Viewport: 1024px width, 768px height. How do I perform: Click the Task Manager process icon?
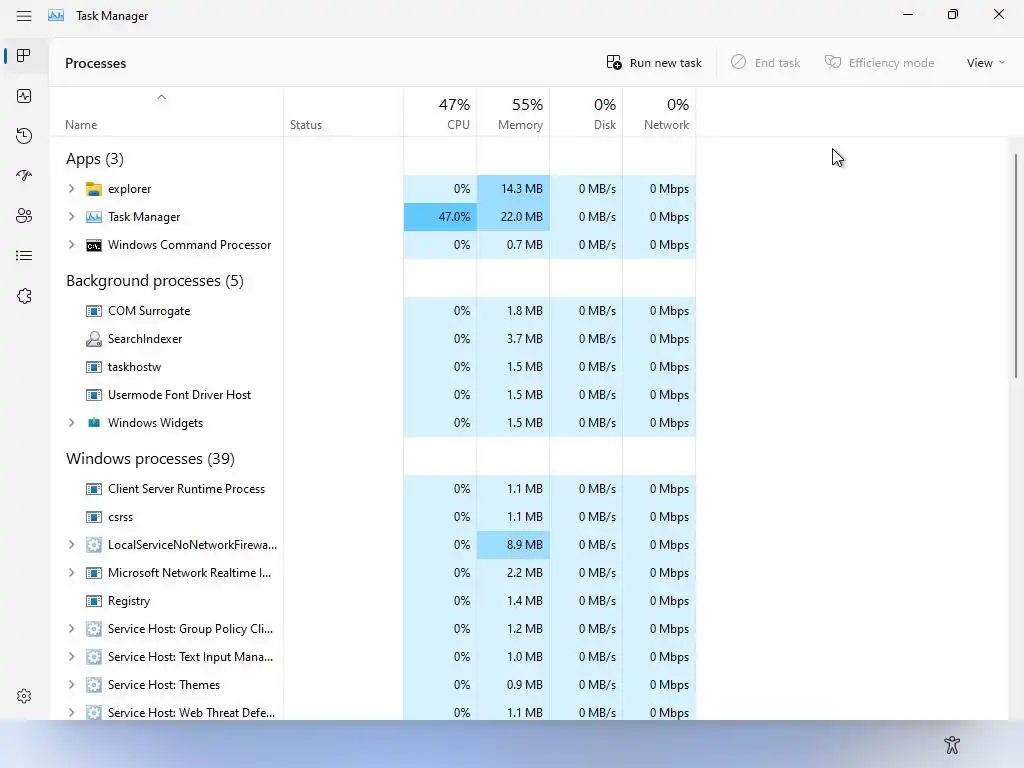coord(94,217)
